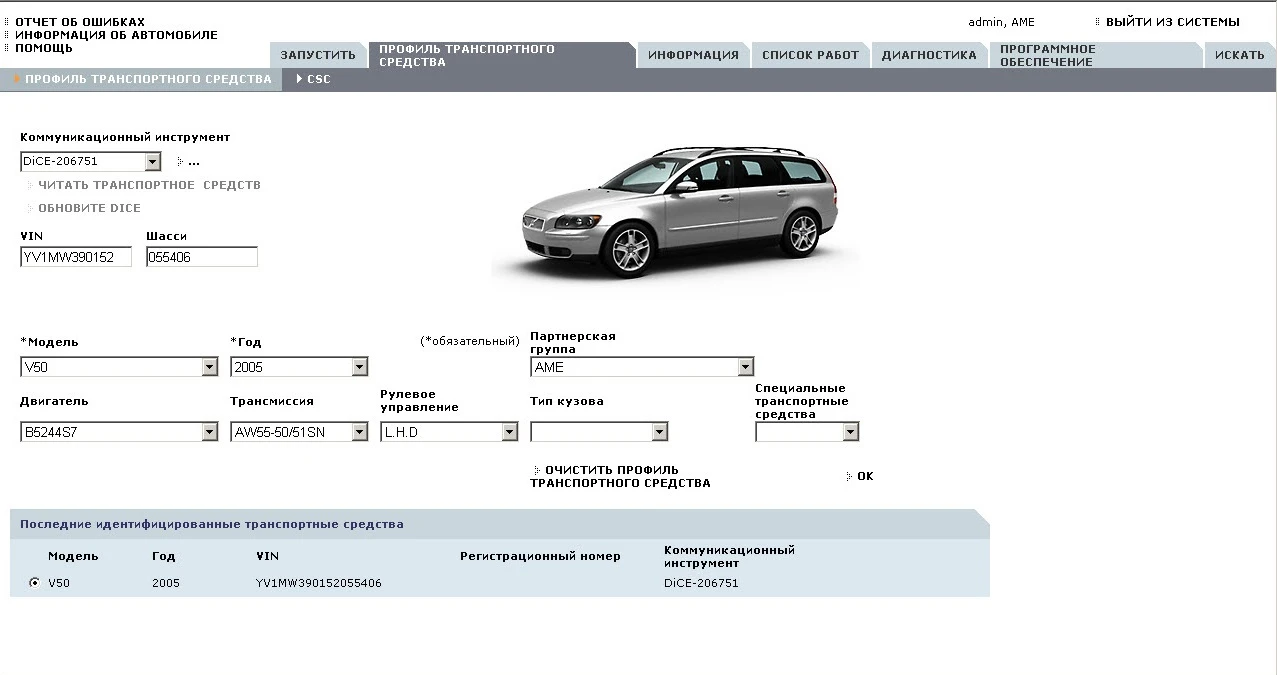Click the Обновите DiCE link

[x=89, y=208]
